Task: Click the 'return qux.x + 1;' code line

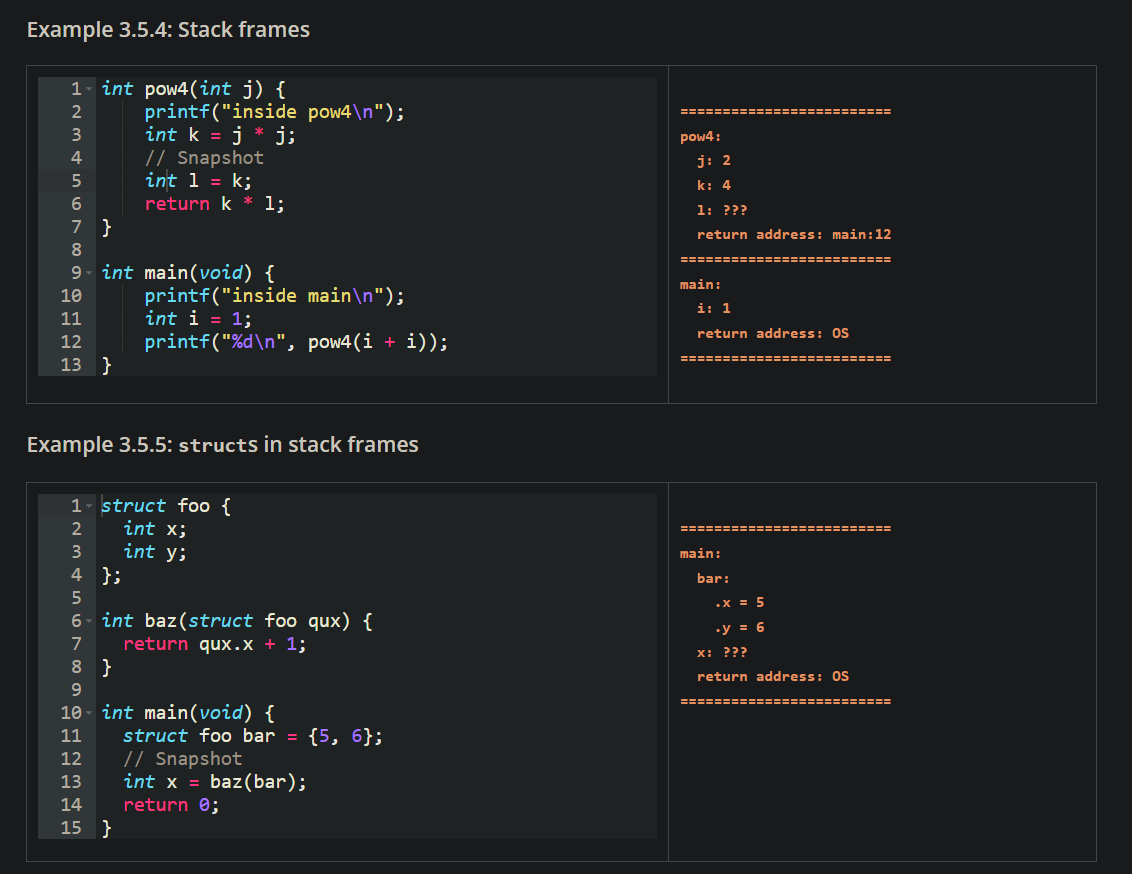Action: click(214, 644)
